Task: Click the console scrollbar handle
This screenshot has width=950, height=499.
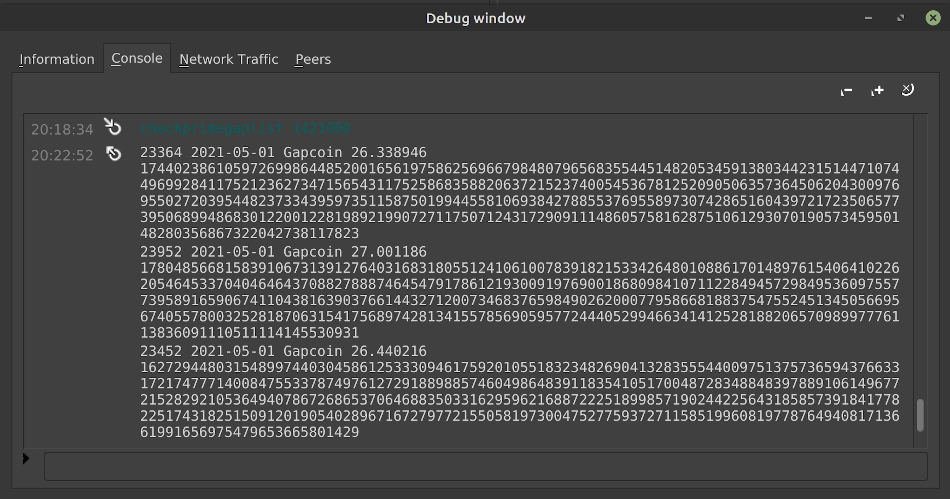Action: pyautogui.click(x=920, y=415)
